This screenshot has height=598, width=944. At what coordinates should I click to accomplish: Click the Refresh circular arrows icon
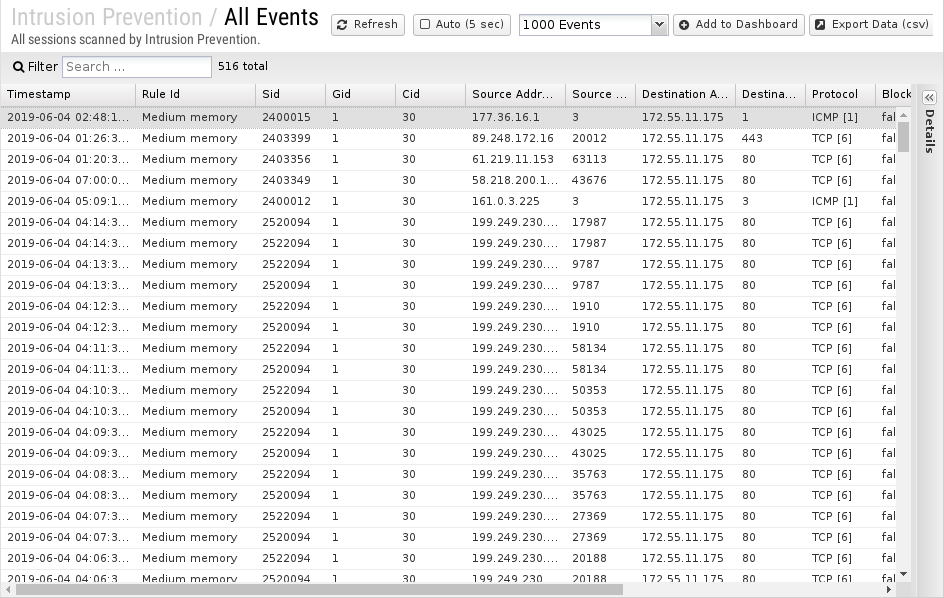tap(342, 25)
